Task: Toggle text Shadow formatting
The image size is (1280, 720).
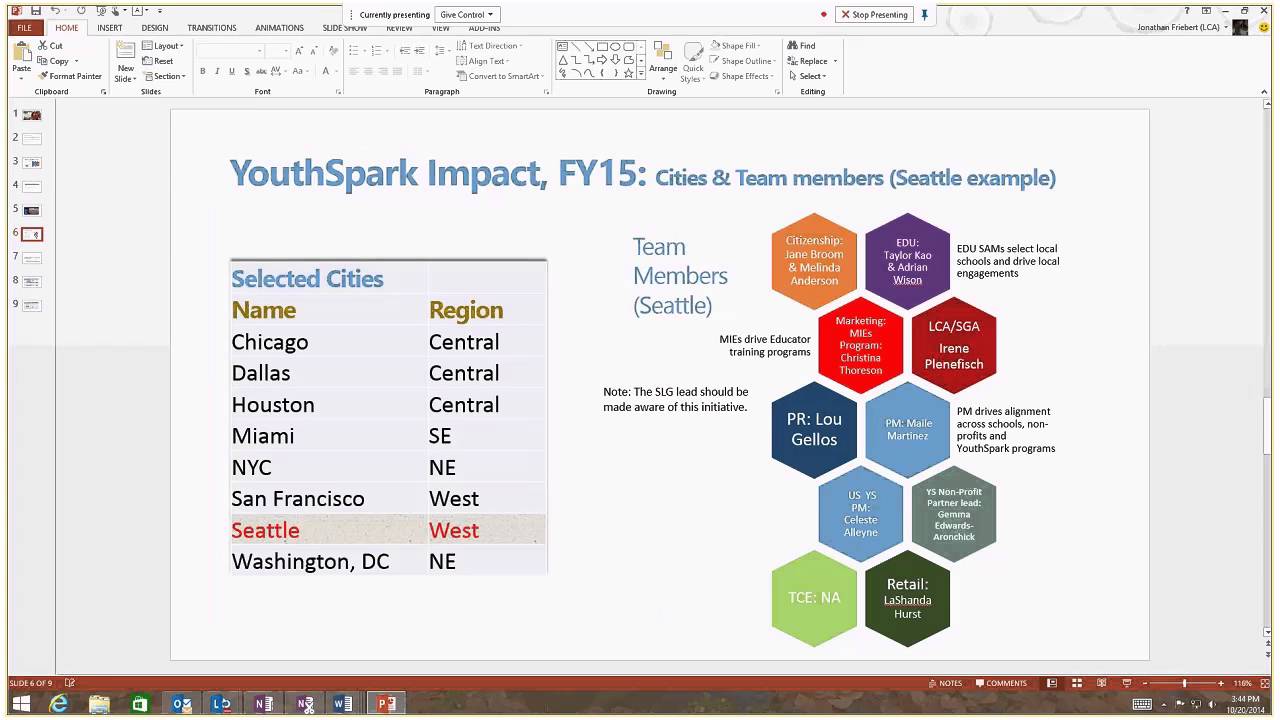Action: 247,71
